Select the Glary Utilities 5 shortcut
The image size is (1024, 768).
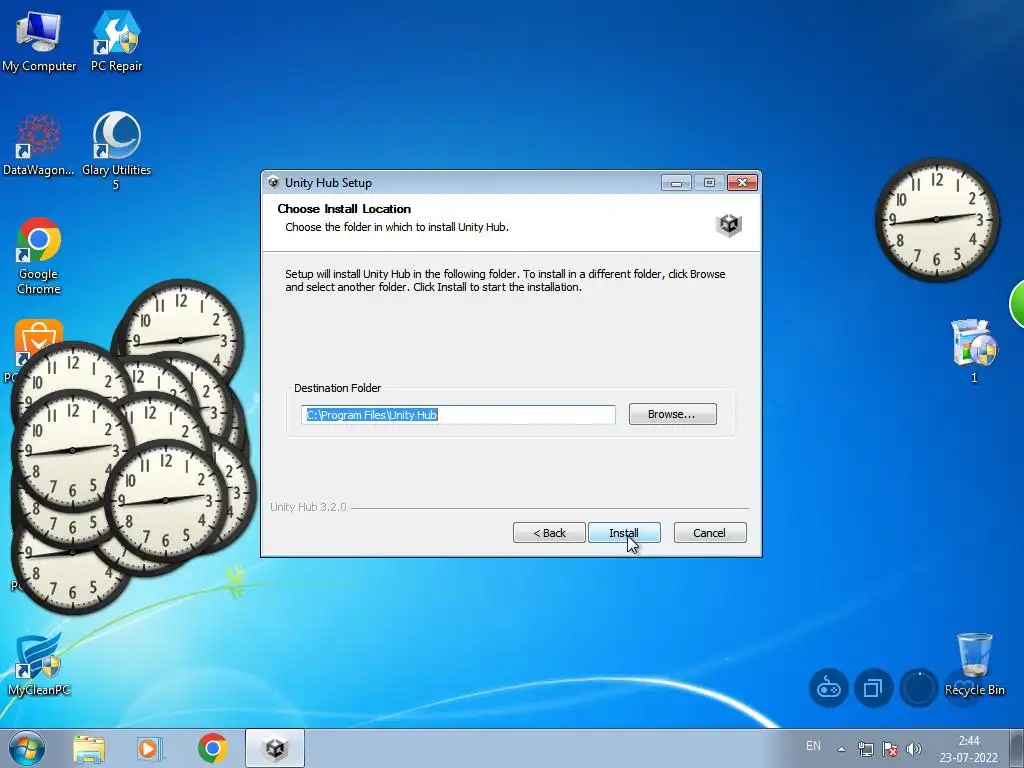[x=116, y=152]
